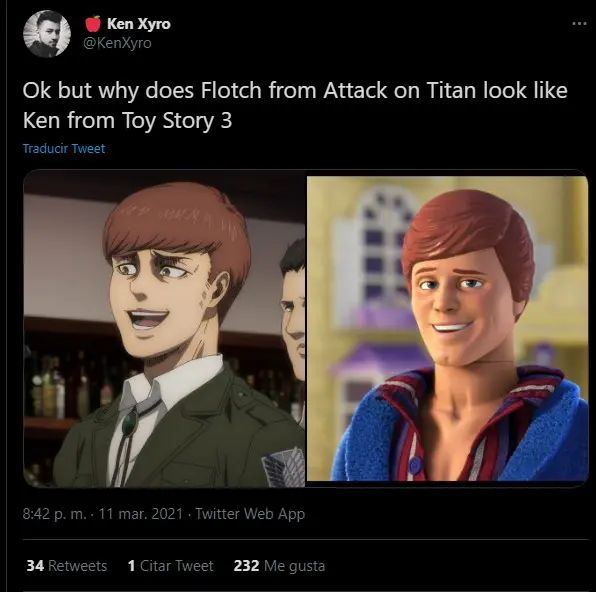Open the @KenXyro handle link
The height and width of the screenshot is (592, 596).
coord(117,43)
